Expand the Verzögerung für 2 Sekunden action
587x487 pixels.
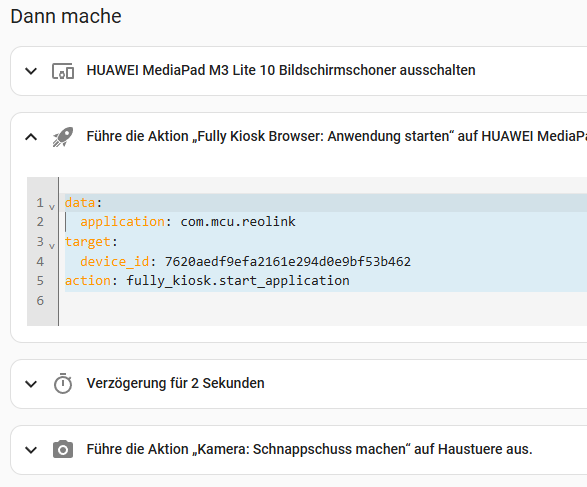[31, 384]
